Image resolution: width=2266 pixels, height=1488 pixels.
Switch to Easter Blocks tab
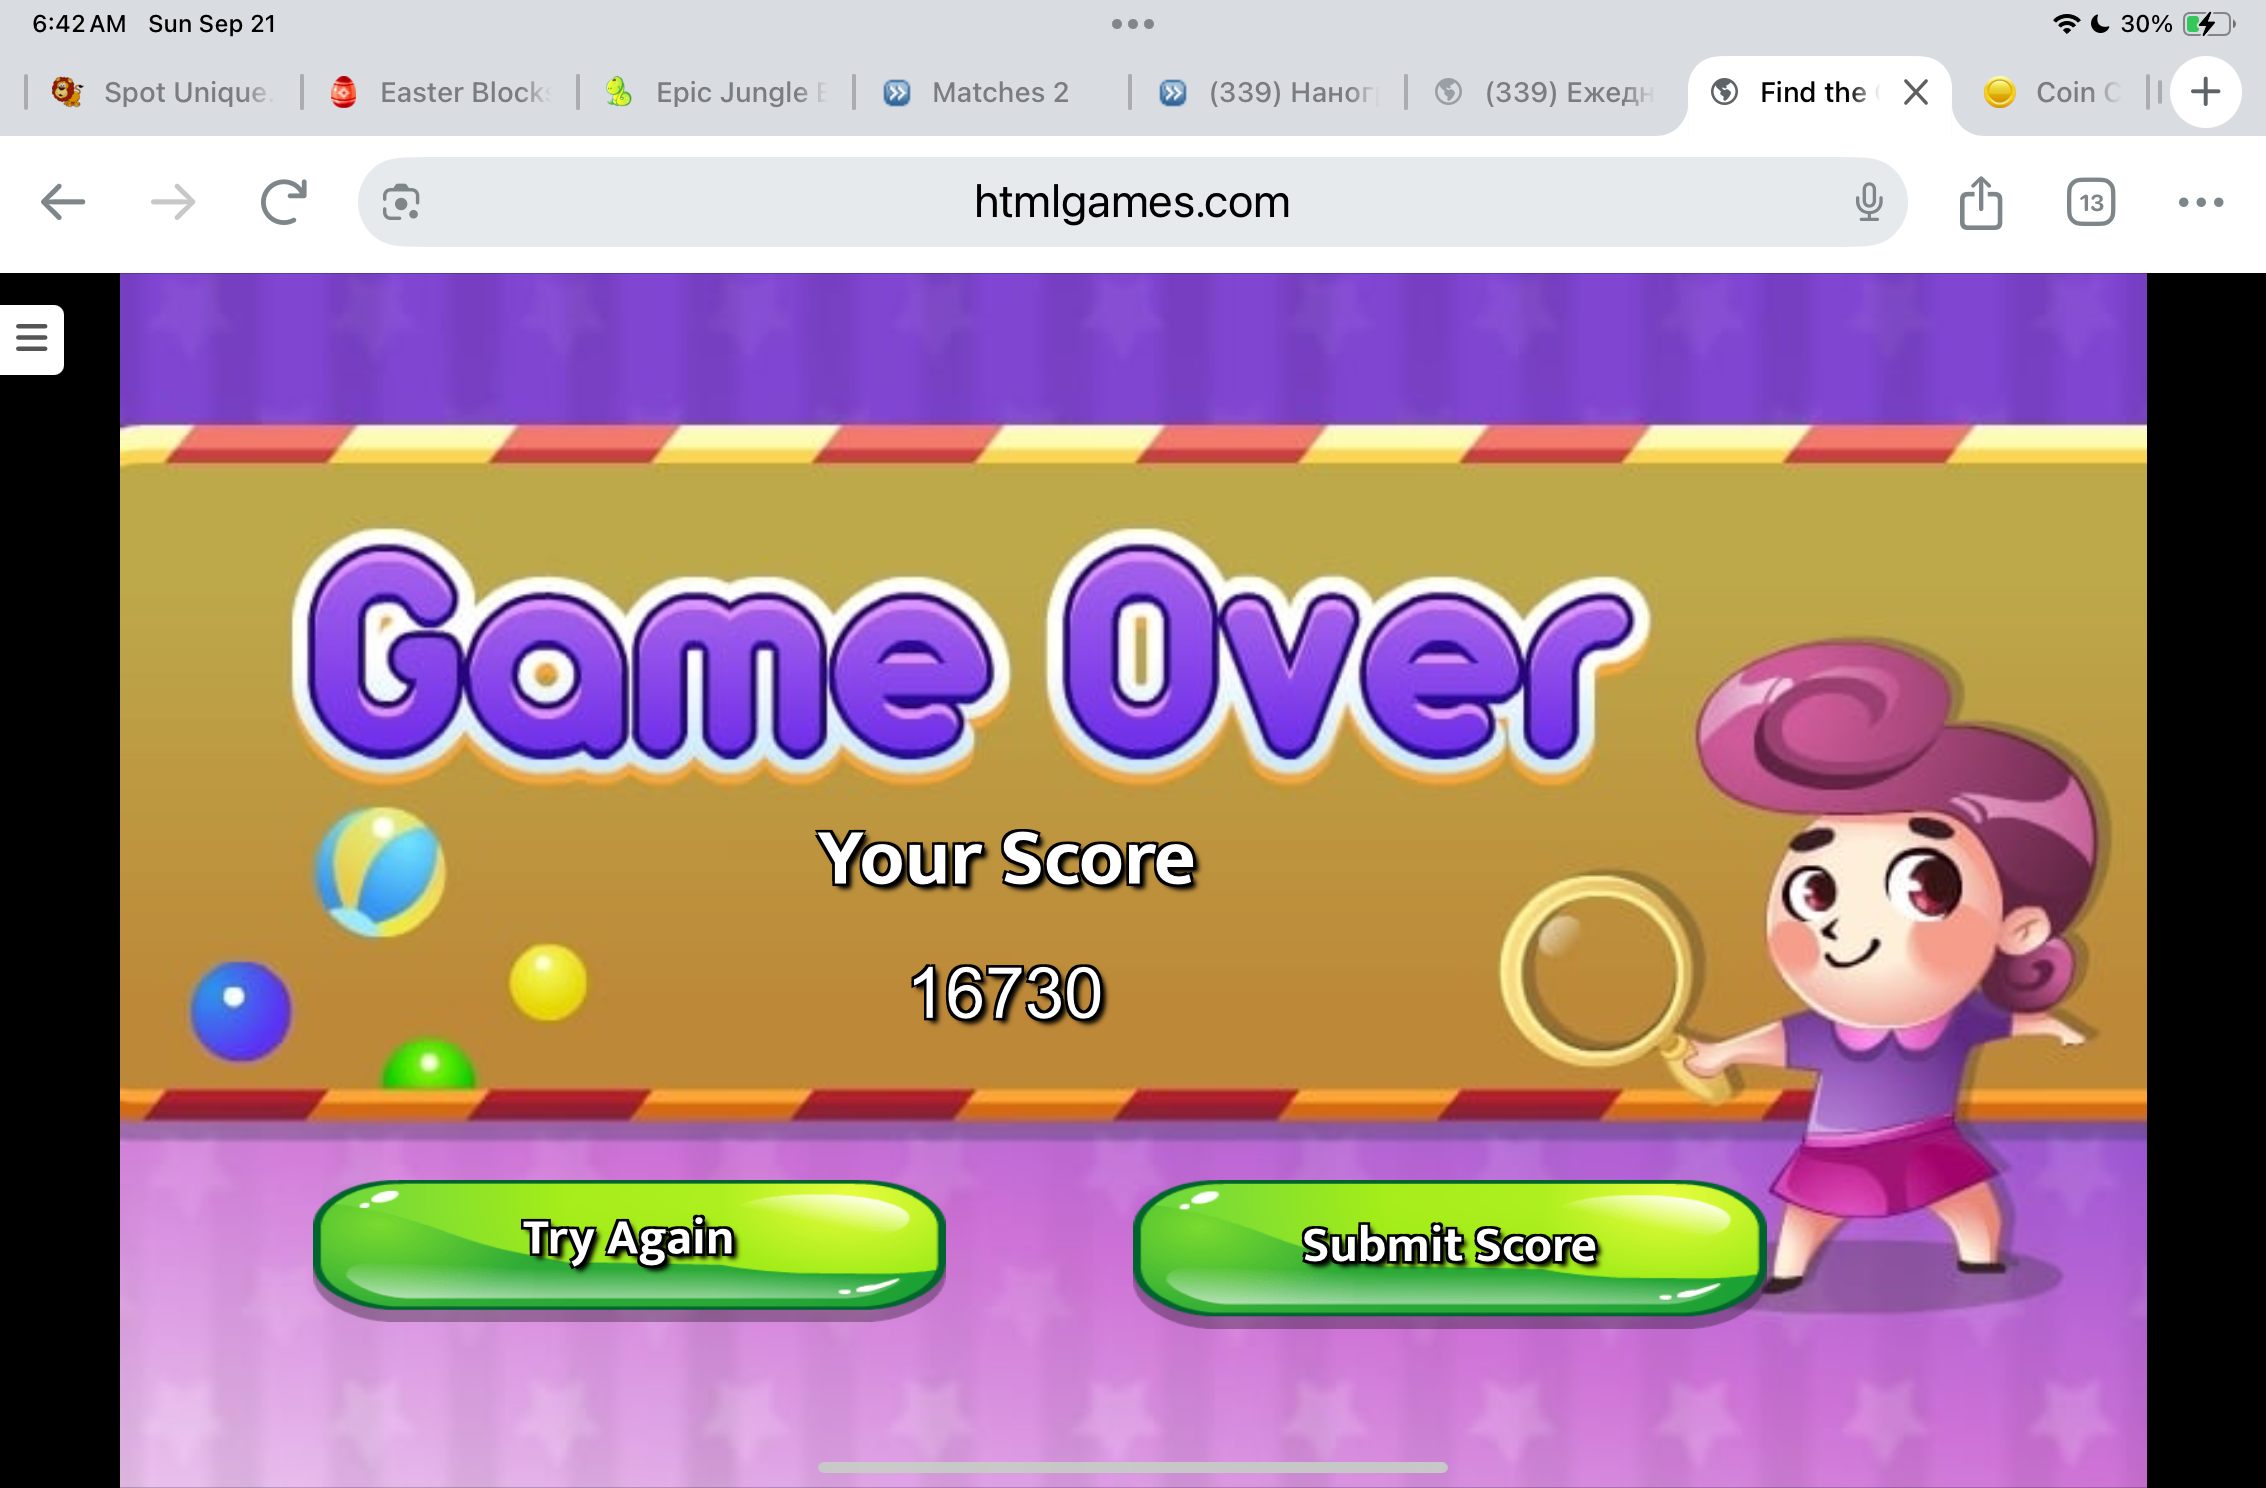click(x=442, y=92)
